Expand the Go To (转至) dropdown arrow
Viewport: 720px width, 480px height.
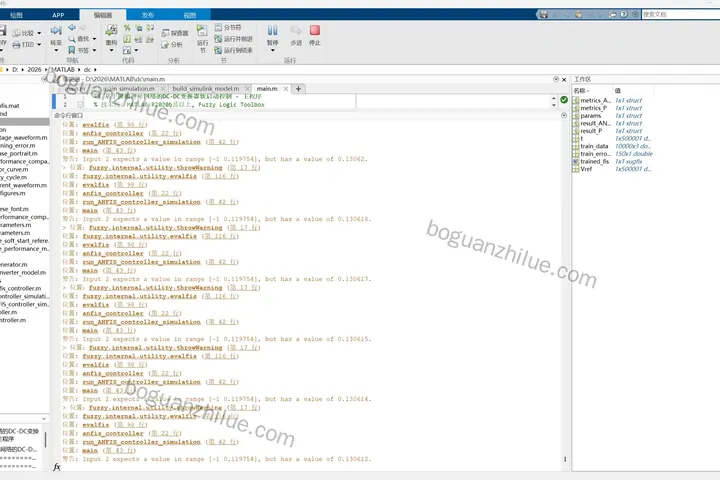click(56, 50)
